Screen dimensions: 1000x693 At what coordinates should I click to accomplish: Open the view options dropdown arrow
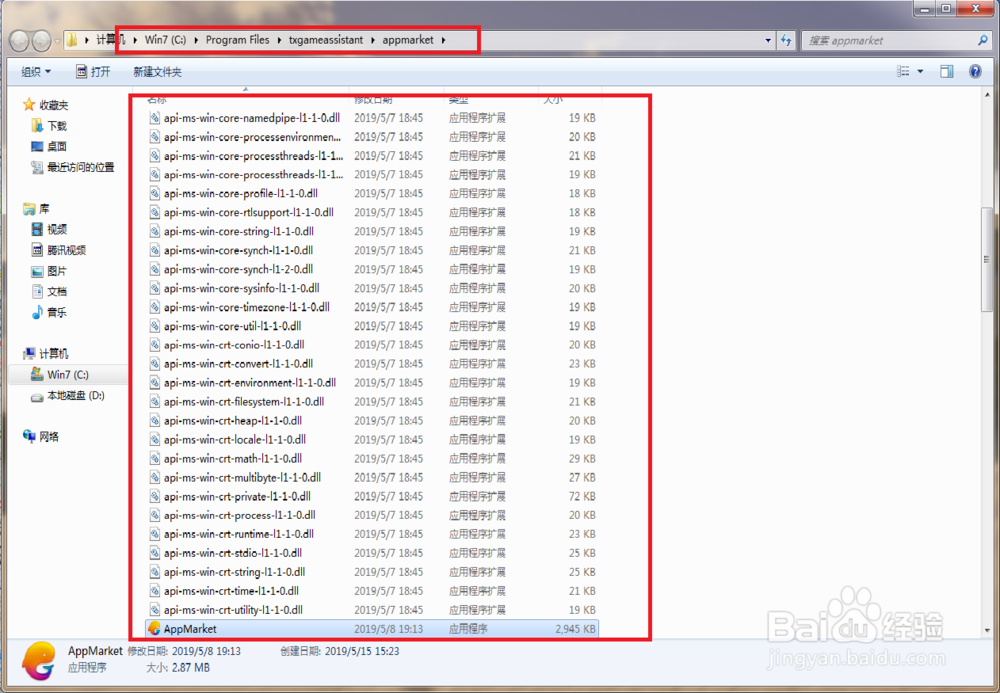tap(920, 71)
